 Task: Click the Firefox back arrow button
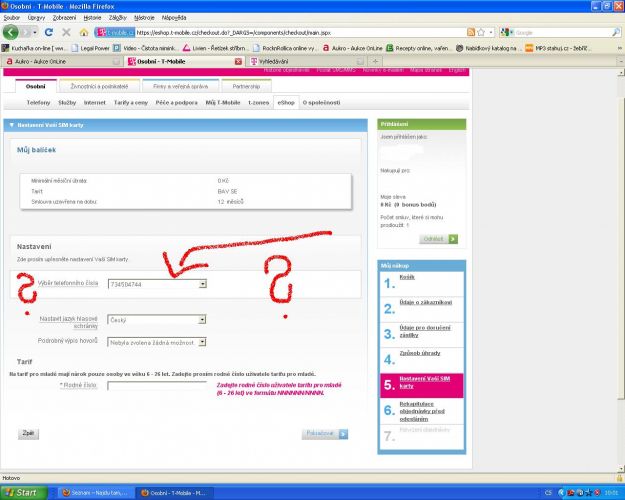coord(10,32)
